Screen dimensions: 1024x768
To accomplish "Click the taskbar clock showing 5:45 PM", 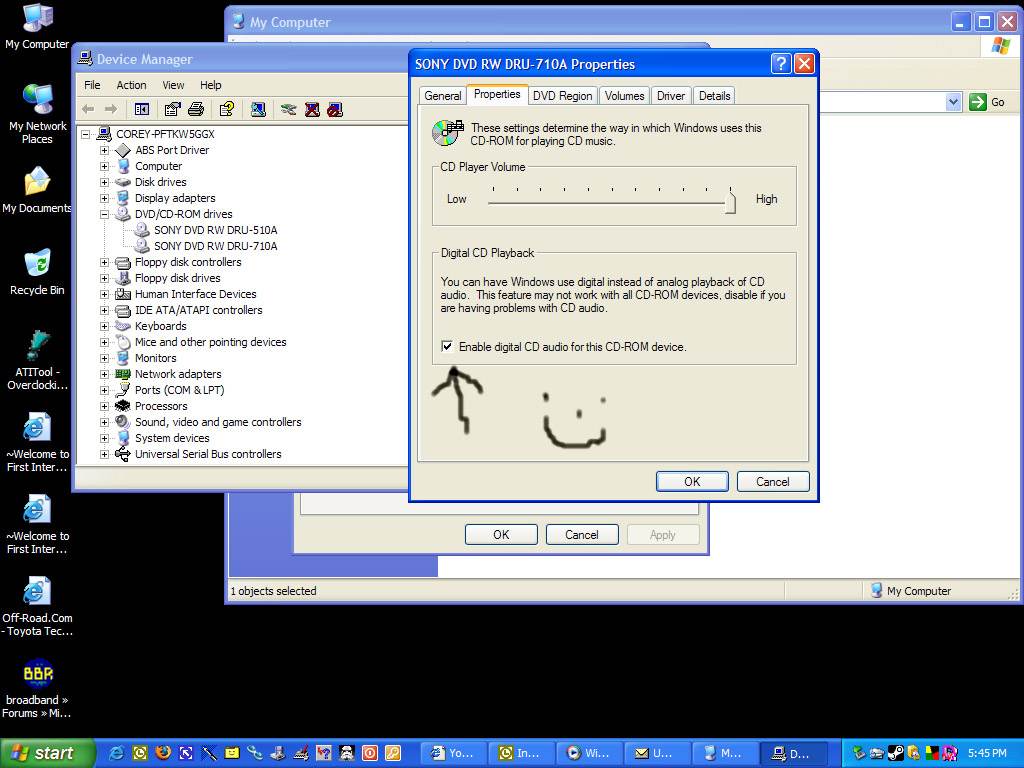I will click(987, 753).
